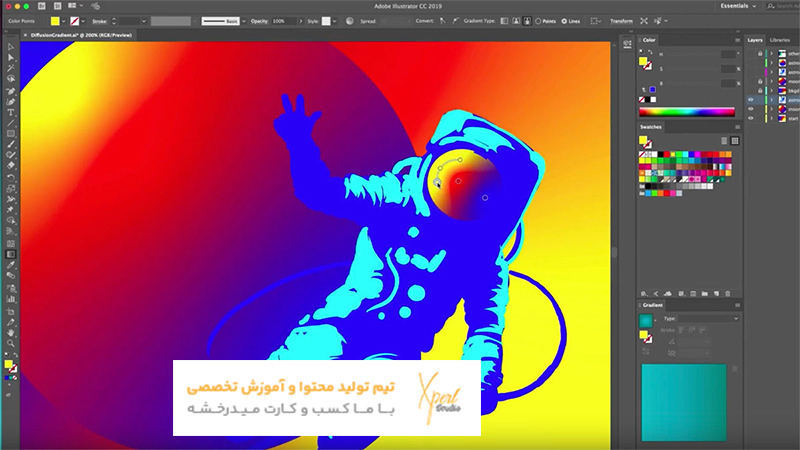The image size is (800, 450).
Task: Select the Direct Selection tool
Action: point(11,58)
